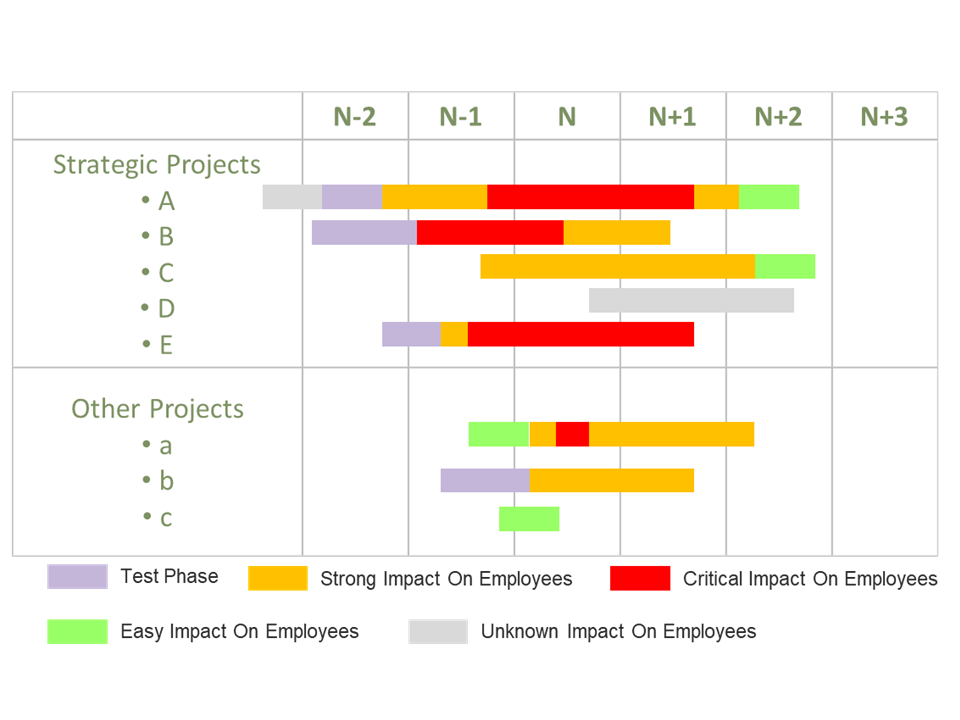Click the purple segment of project E
The image size is (960, 720).
tap(411, 334)
